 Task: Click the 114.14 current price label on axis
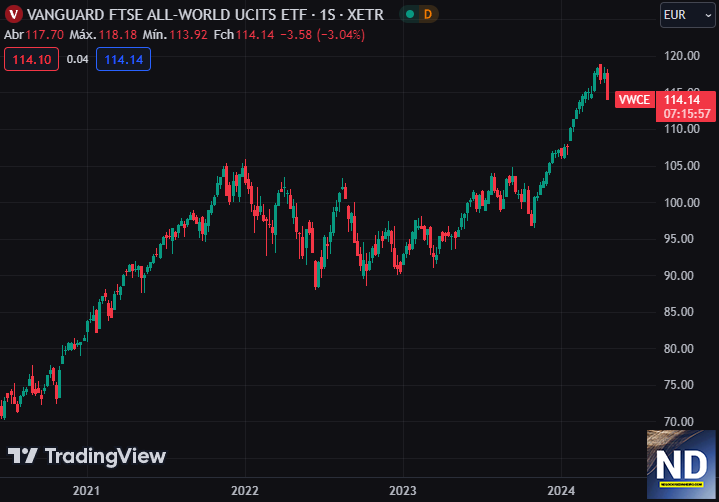click(x=682, y=100)
